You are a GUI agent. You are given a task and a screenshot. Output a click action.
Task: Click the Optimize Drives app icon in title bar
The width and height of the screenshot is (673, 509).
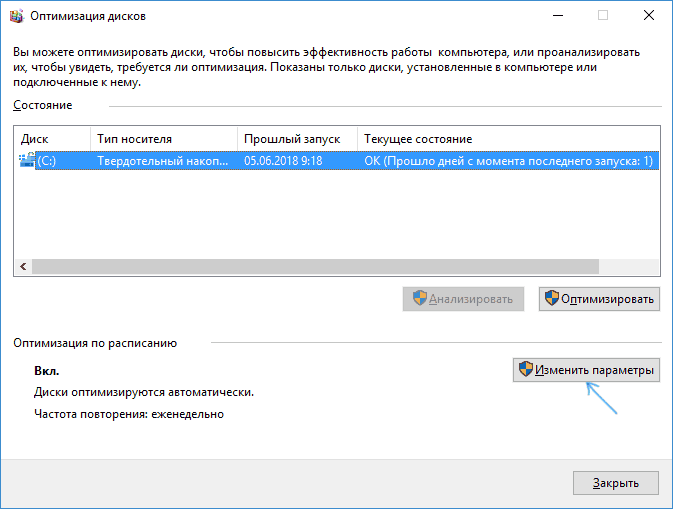pyautogui.click(x=17, y=16)
